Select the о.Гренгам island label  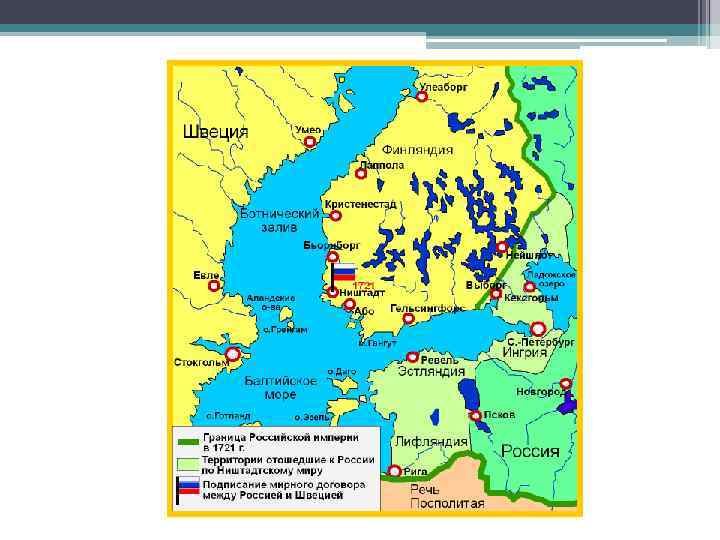tap(286, 329)
